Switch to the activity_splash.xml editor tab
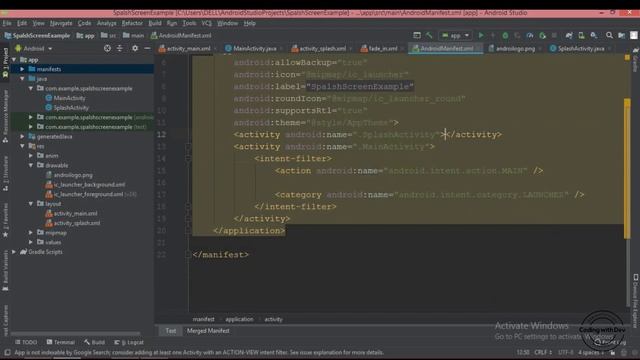The height and width of the screenshot is (360, 640). click(322, 49)
